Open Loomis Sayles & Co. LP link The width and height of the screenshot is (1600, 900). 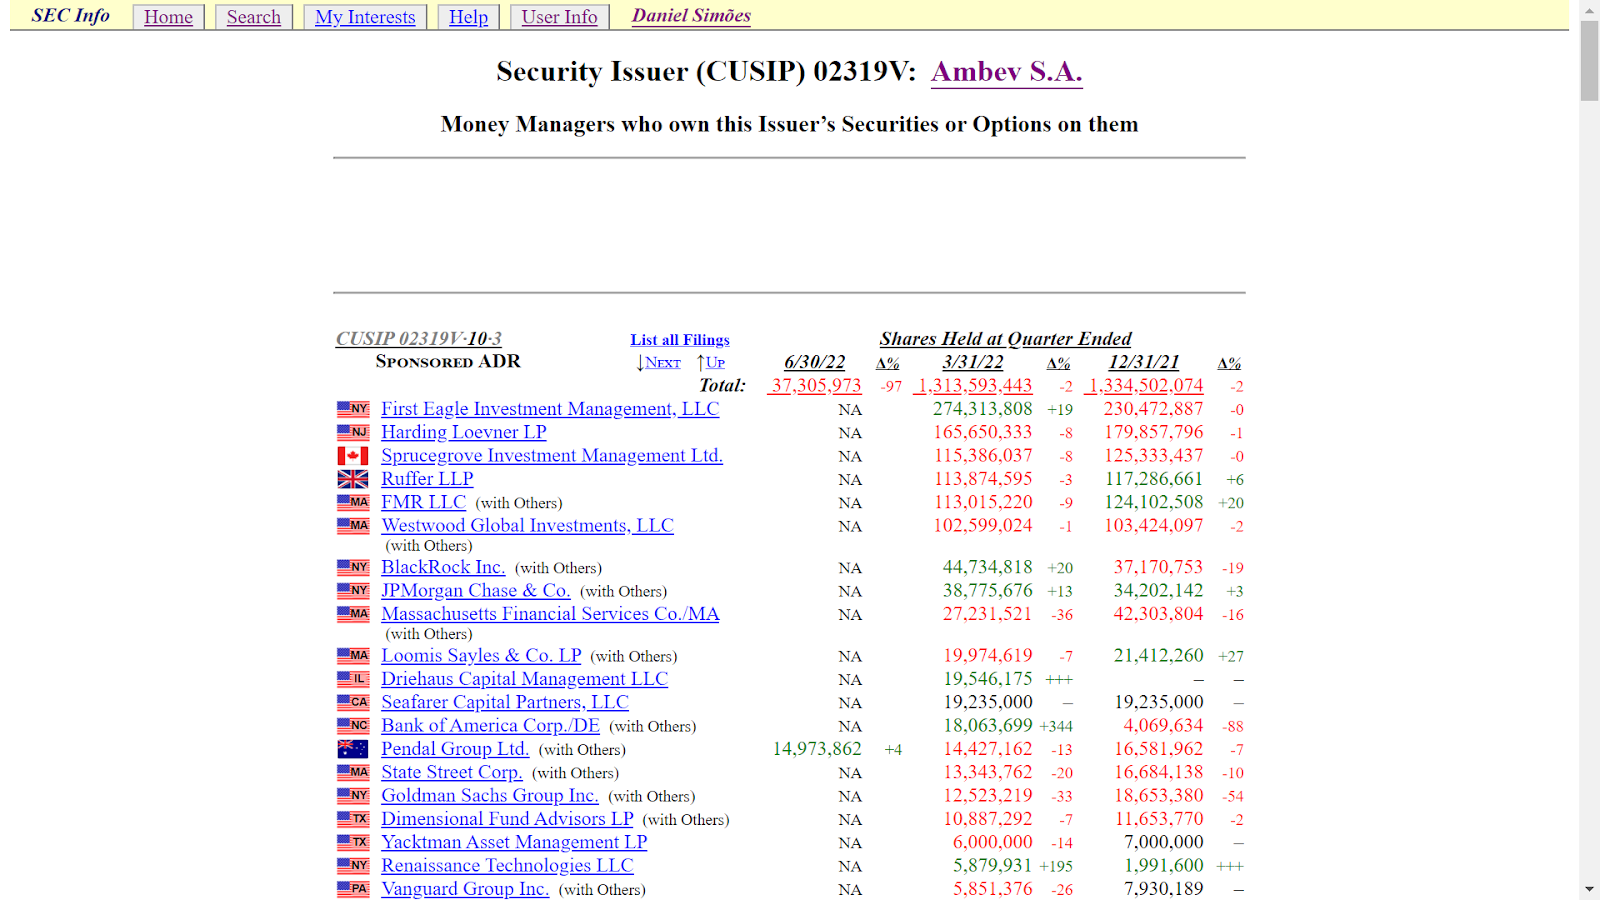tap(481, 656)
